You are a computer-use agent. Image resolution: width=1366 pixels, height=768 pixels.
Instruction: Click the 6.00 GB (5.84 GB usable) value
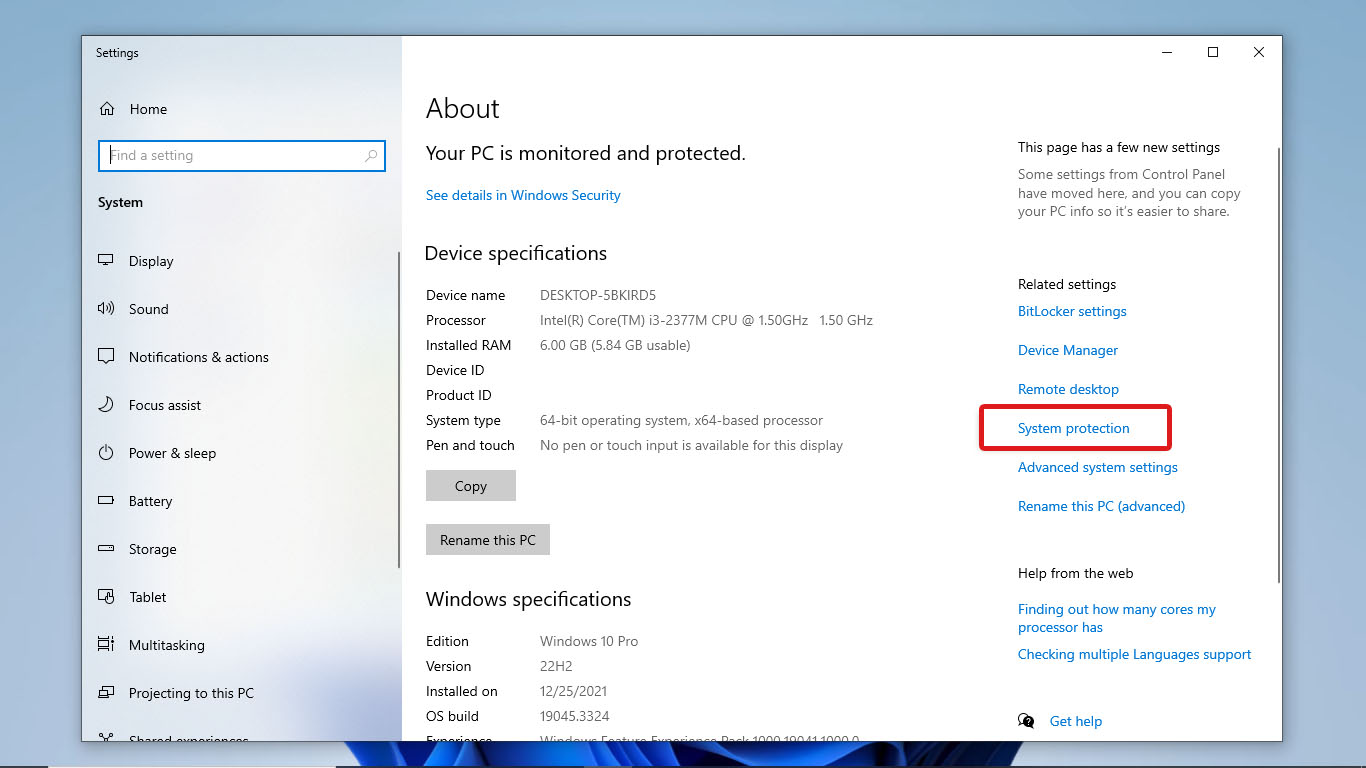click(x=615, y=345)
